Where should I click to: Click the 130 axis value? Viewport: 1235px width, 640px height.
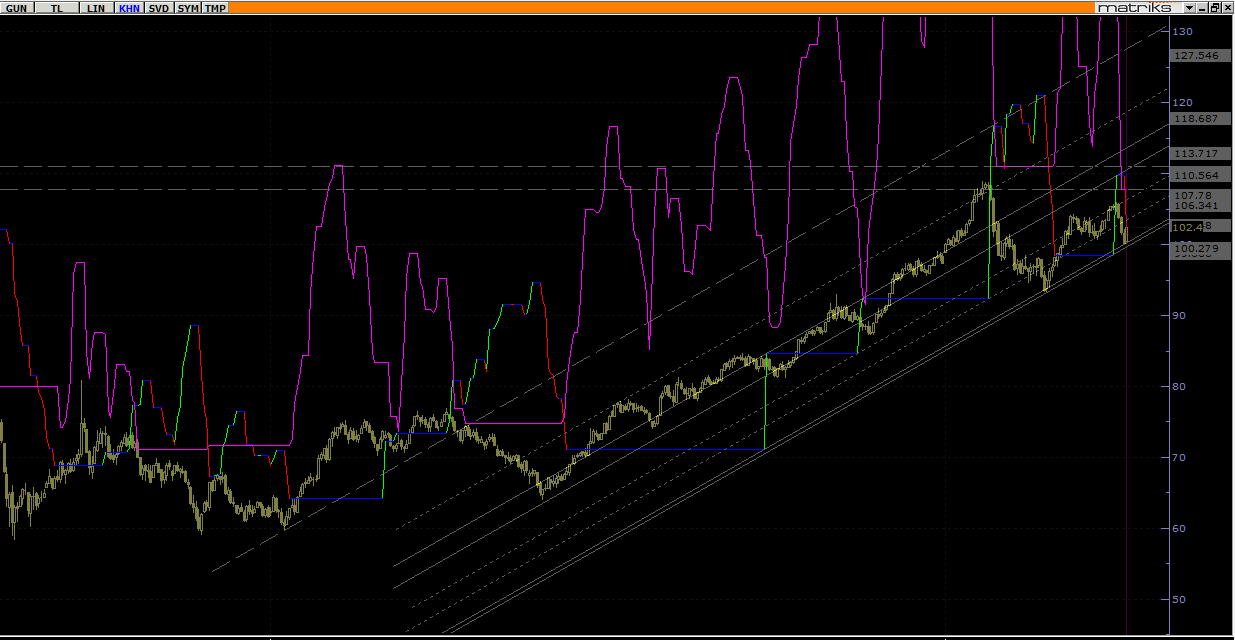pyautogui.click(x=1182, y=31)
